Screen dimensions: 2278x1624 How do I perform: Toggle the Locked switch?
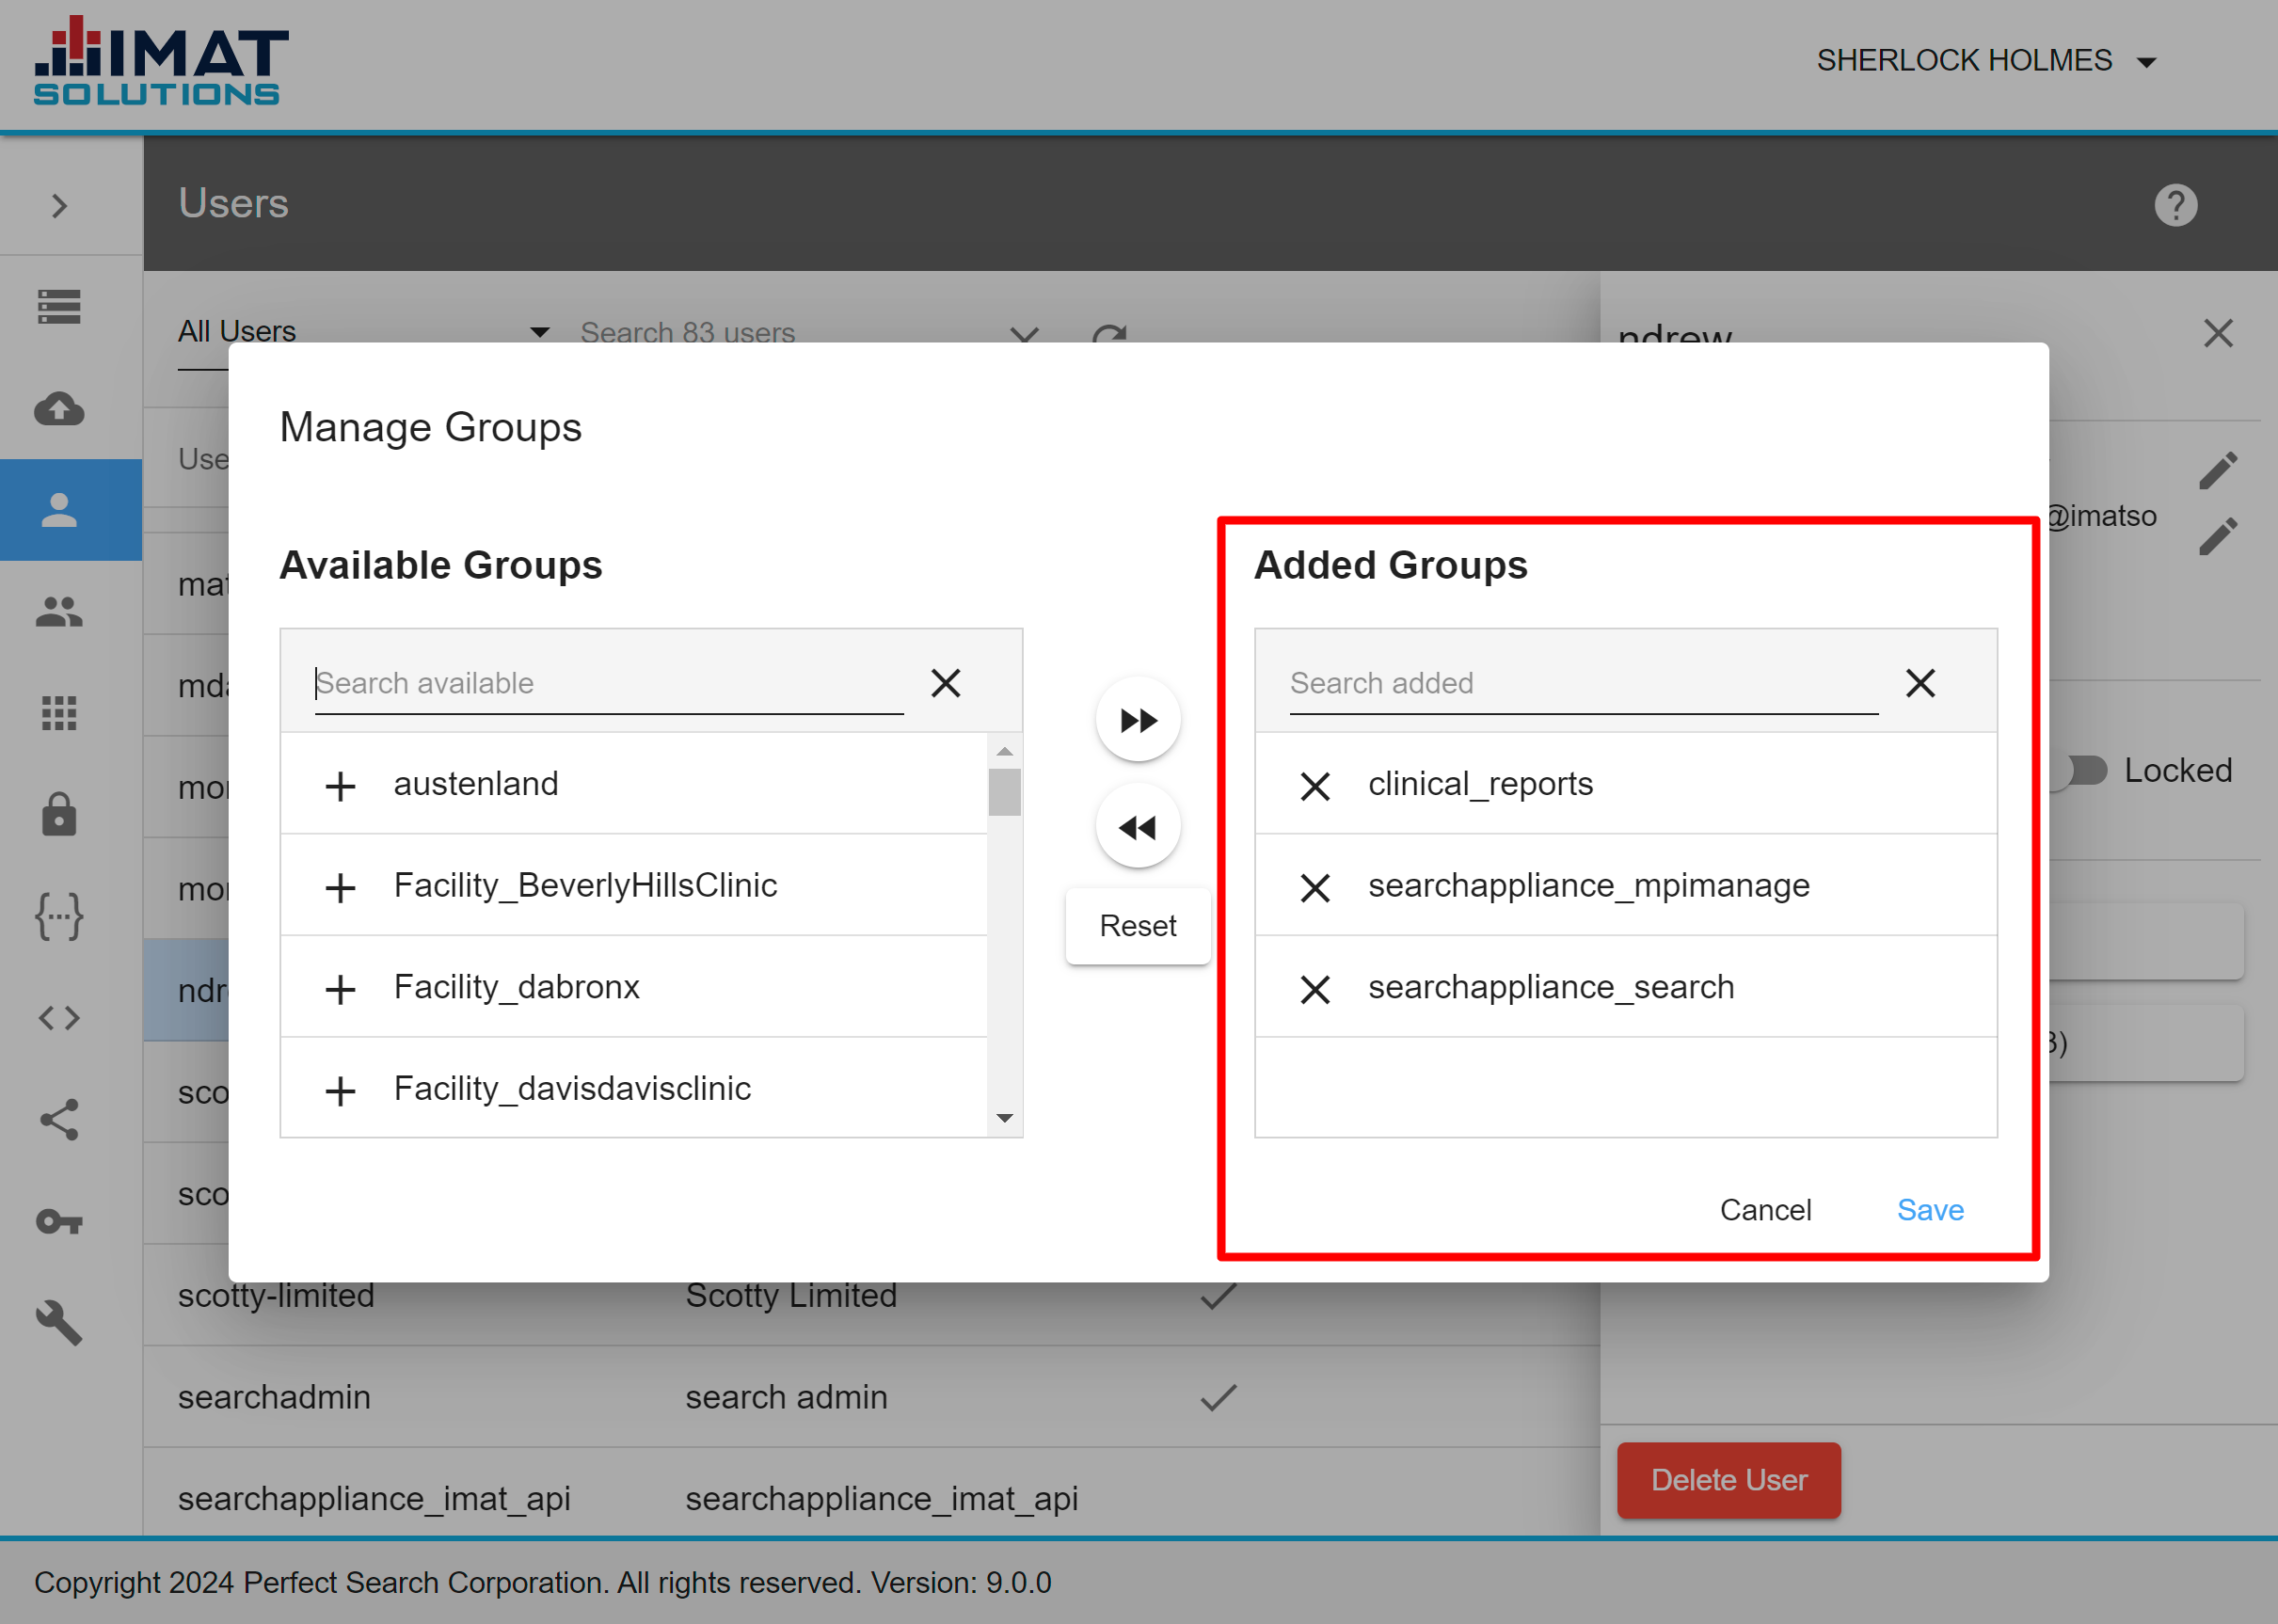pyautogui.click(x=2078, y=770)
